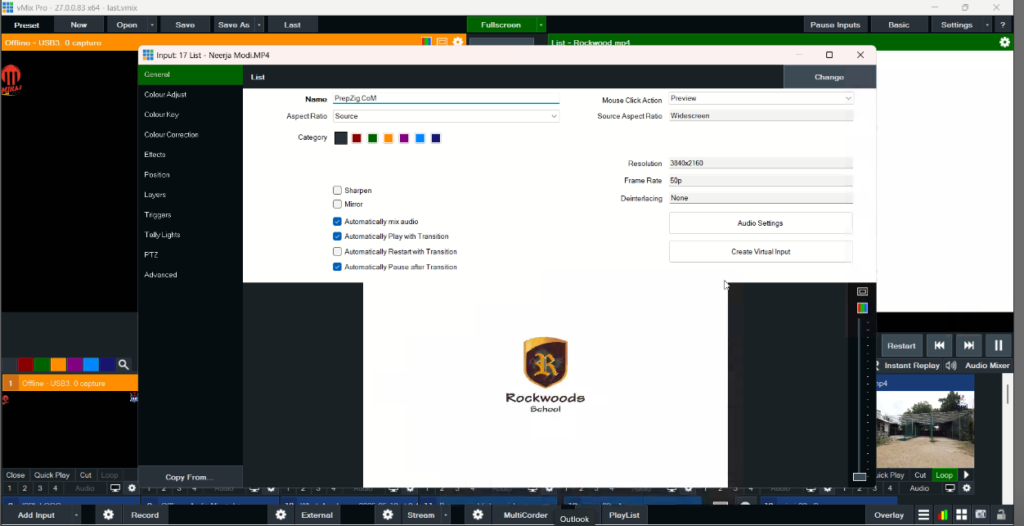The height and width of the screenshot is (526, 1024).
Task: Uncheck Automatically Play with Transition
Action: point(338,236)
